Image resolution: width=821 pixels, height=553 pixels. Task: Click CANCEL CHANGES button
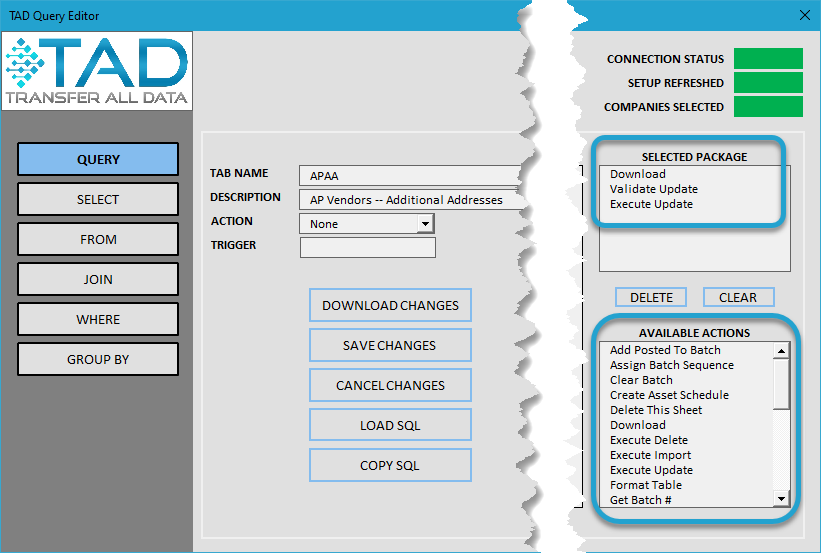click(390, 385)
